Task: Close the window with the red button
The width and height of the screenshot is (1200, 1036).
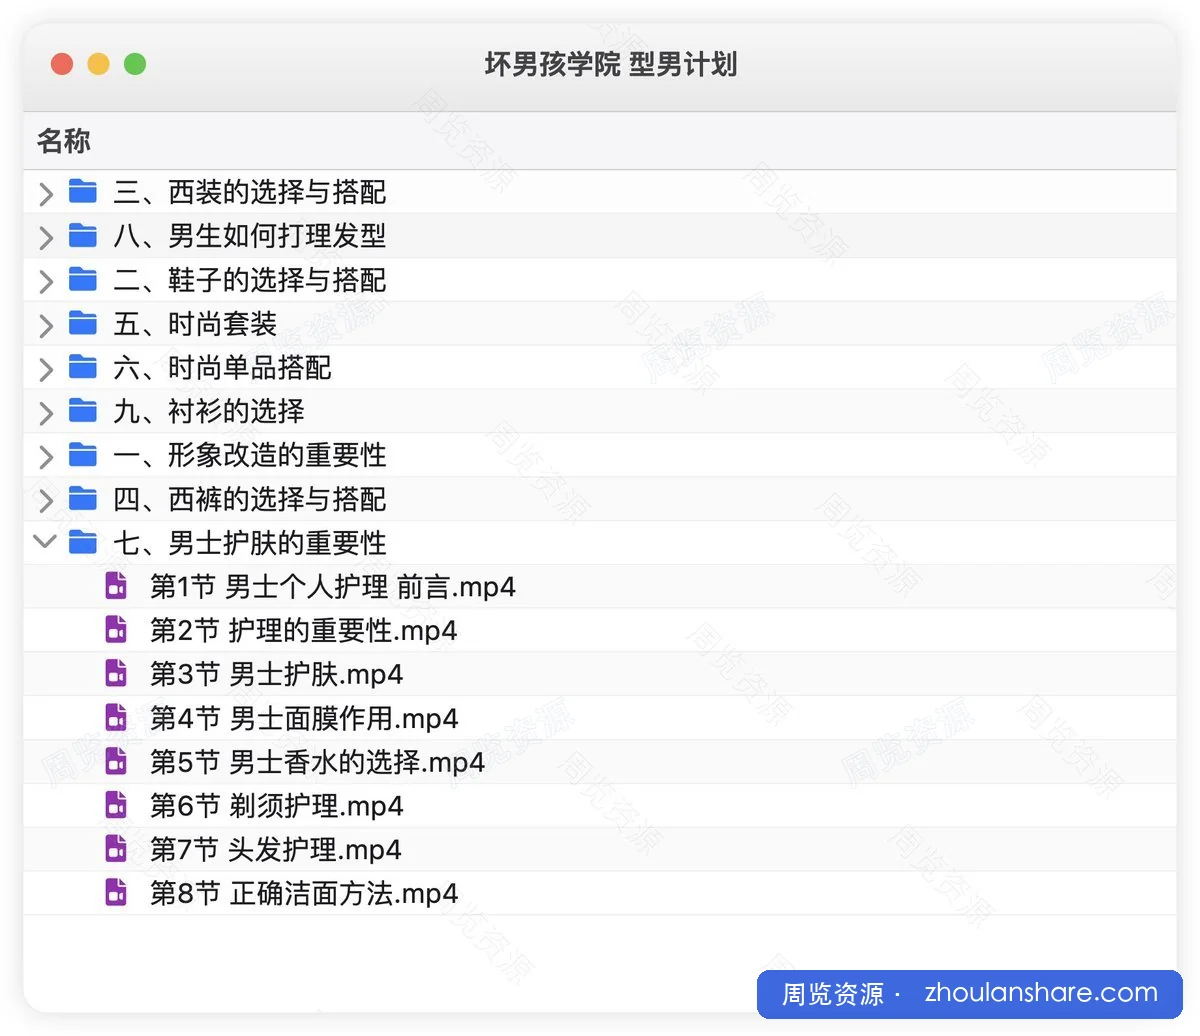Action: pyautogui.click(x=62, y=64)
